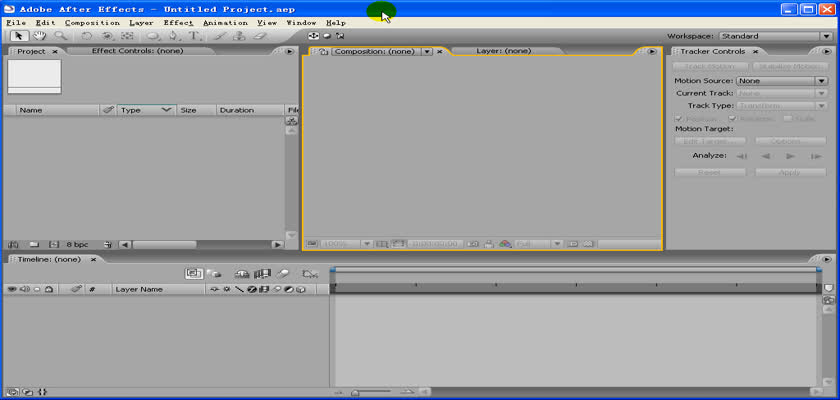Click the Track Motion button
The height and width of the screenshot is (400, 840).
pos(710,66)
